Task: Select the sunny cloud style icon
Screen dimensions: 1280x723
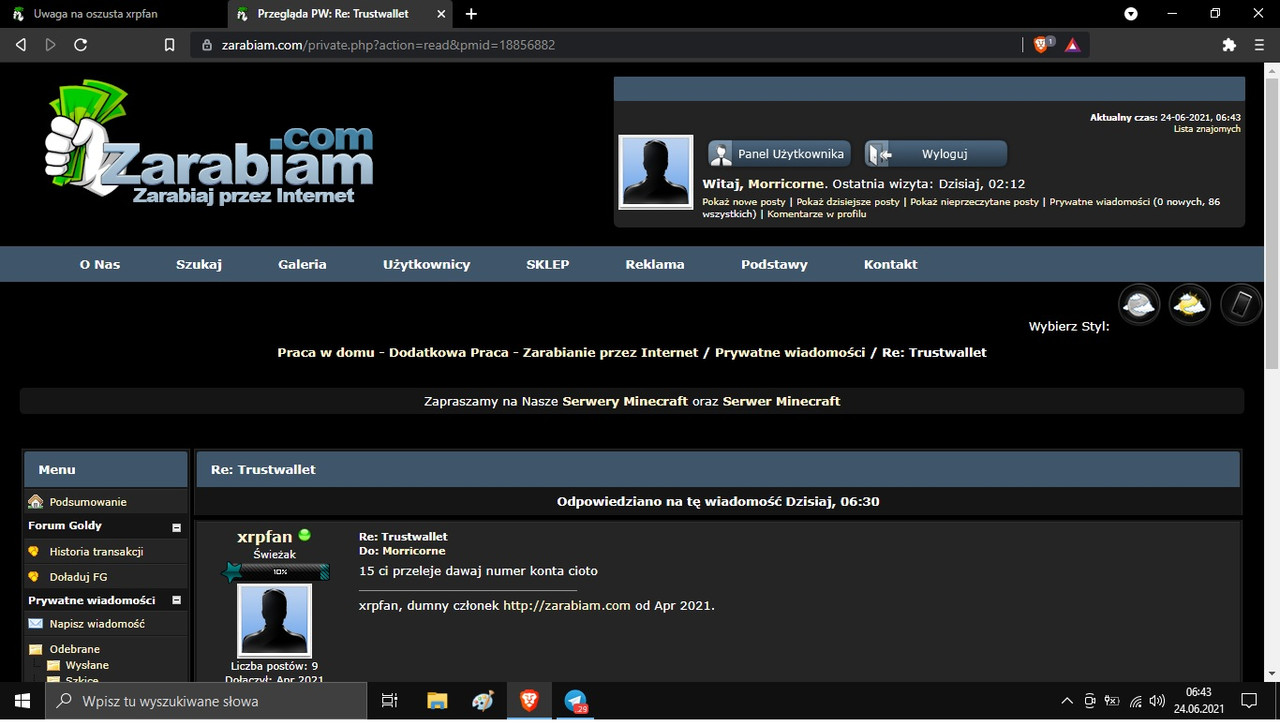Action: tap(1189, 304)
